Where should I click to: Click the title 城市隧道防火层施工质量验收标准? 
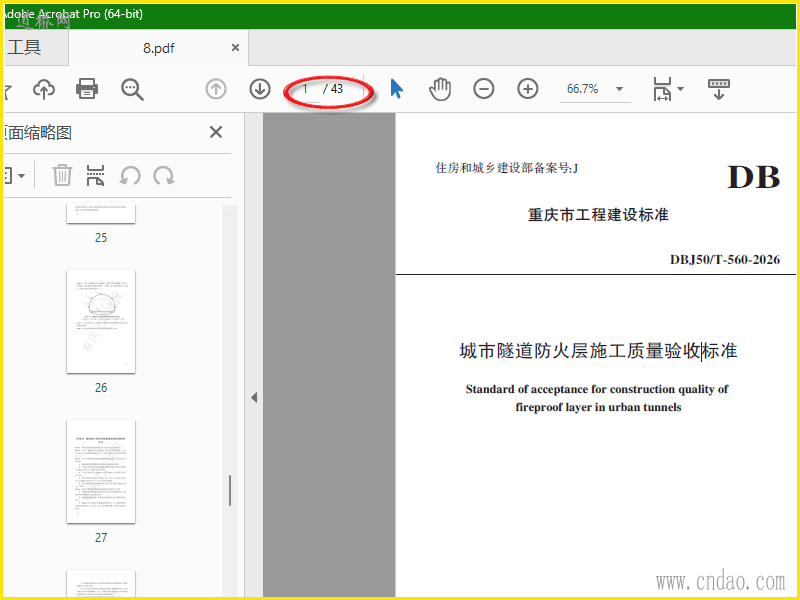(598, 351)
